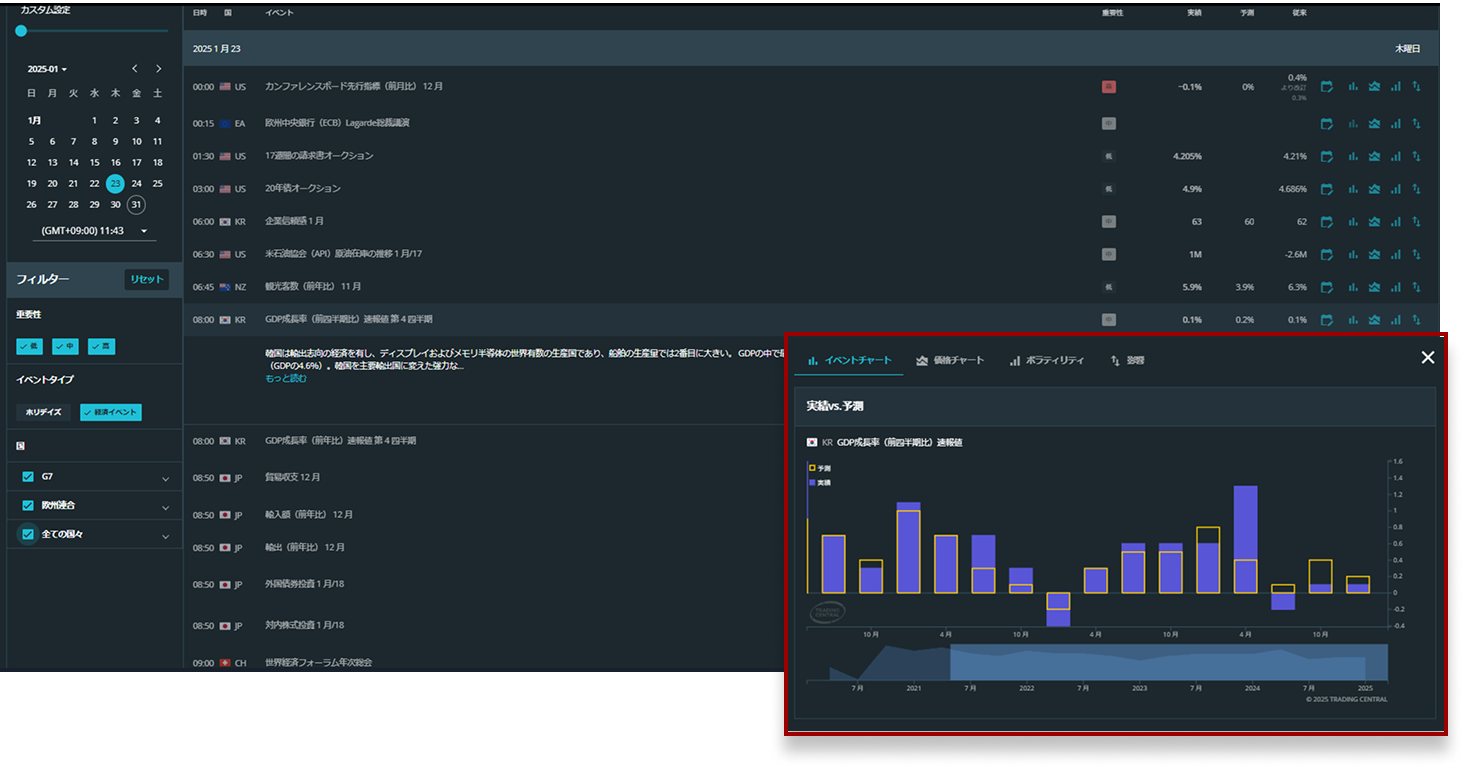Add the ECB Lagarde speech to calendar
This screenshot has width=1464, height=768.
(1327, 124)
